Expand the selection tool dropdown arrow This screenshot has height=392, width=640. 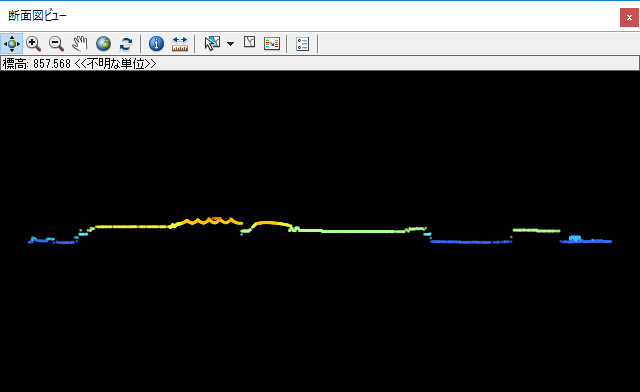[x=231, y=44]
